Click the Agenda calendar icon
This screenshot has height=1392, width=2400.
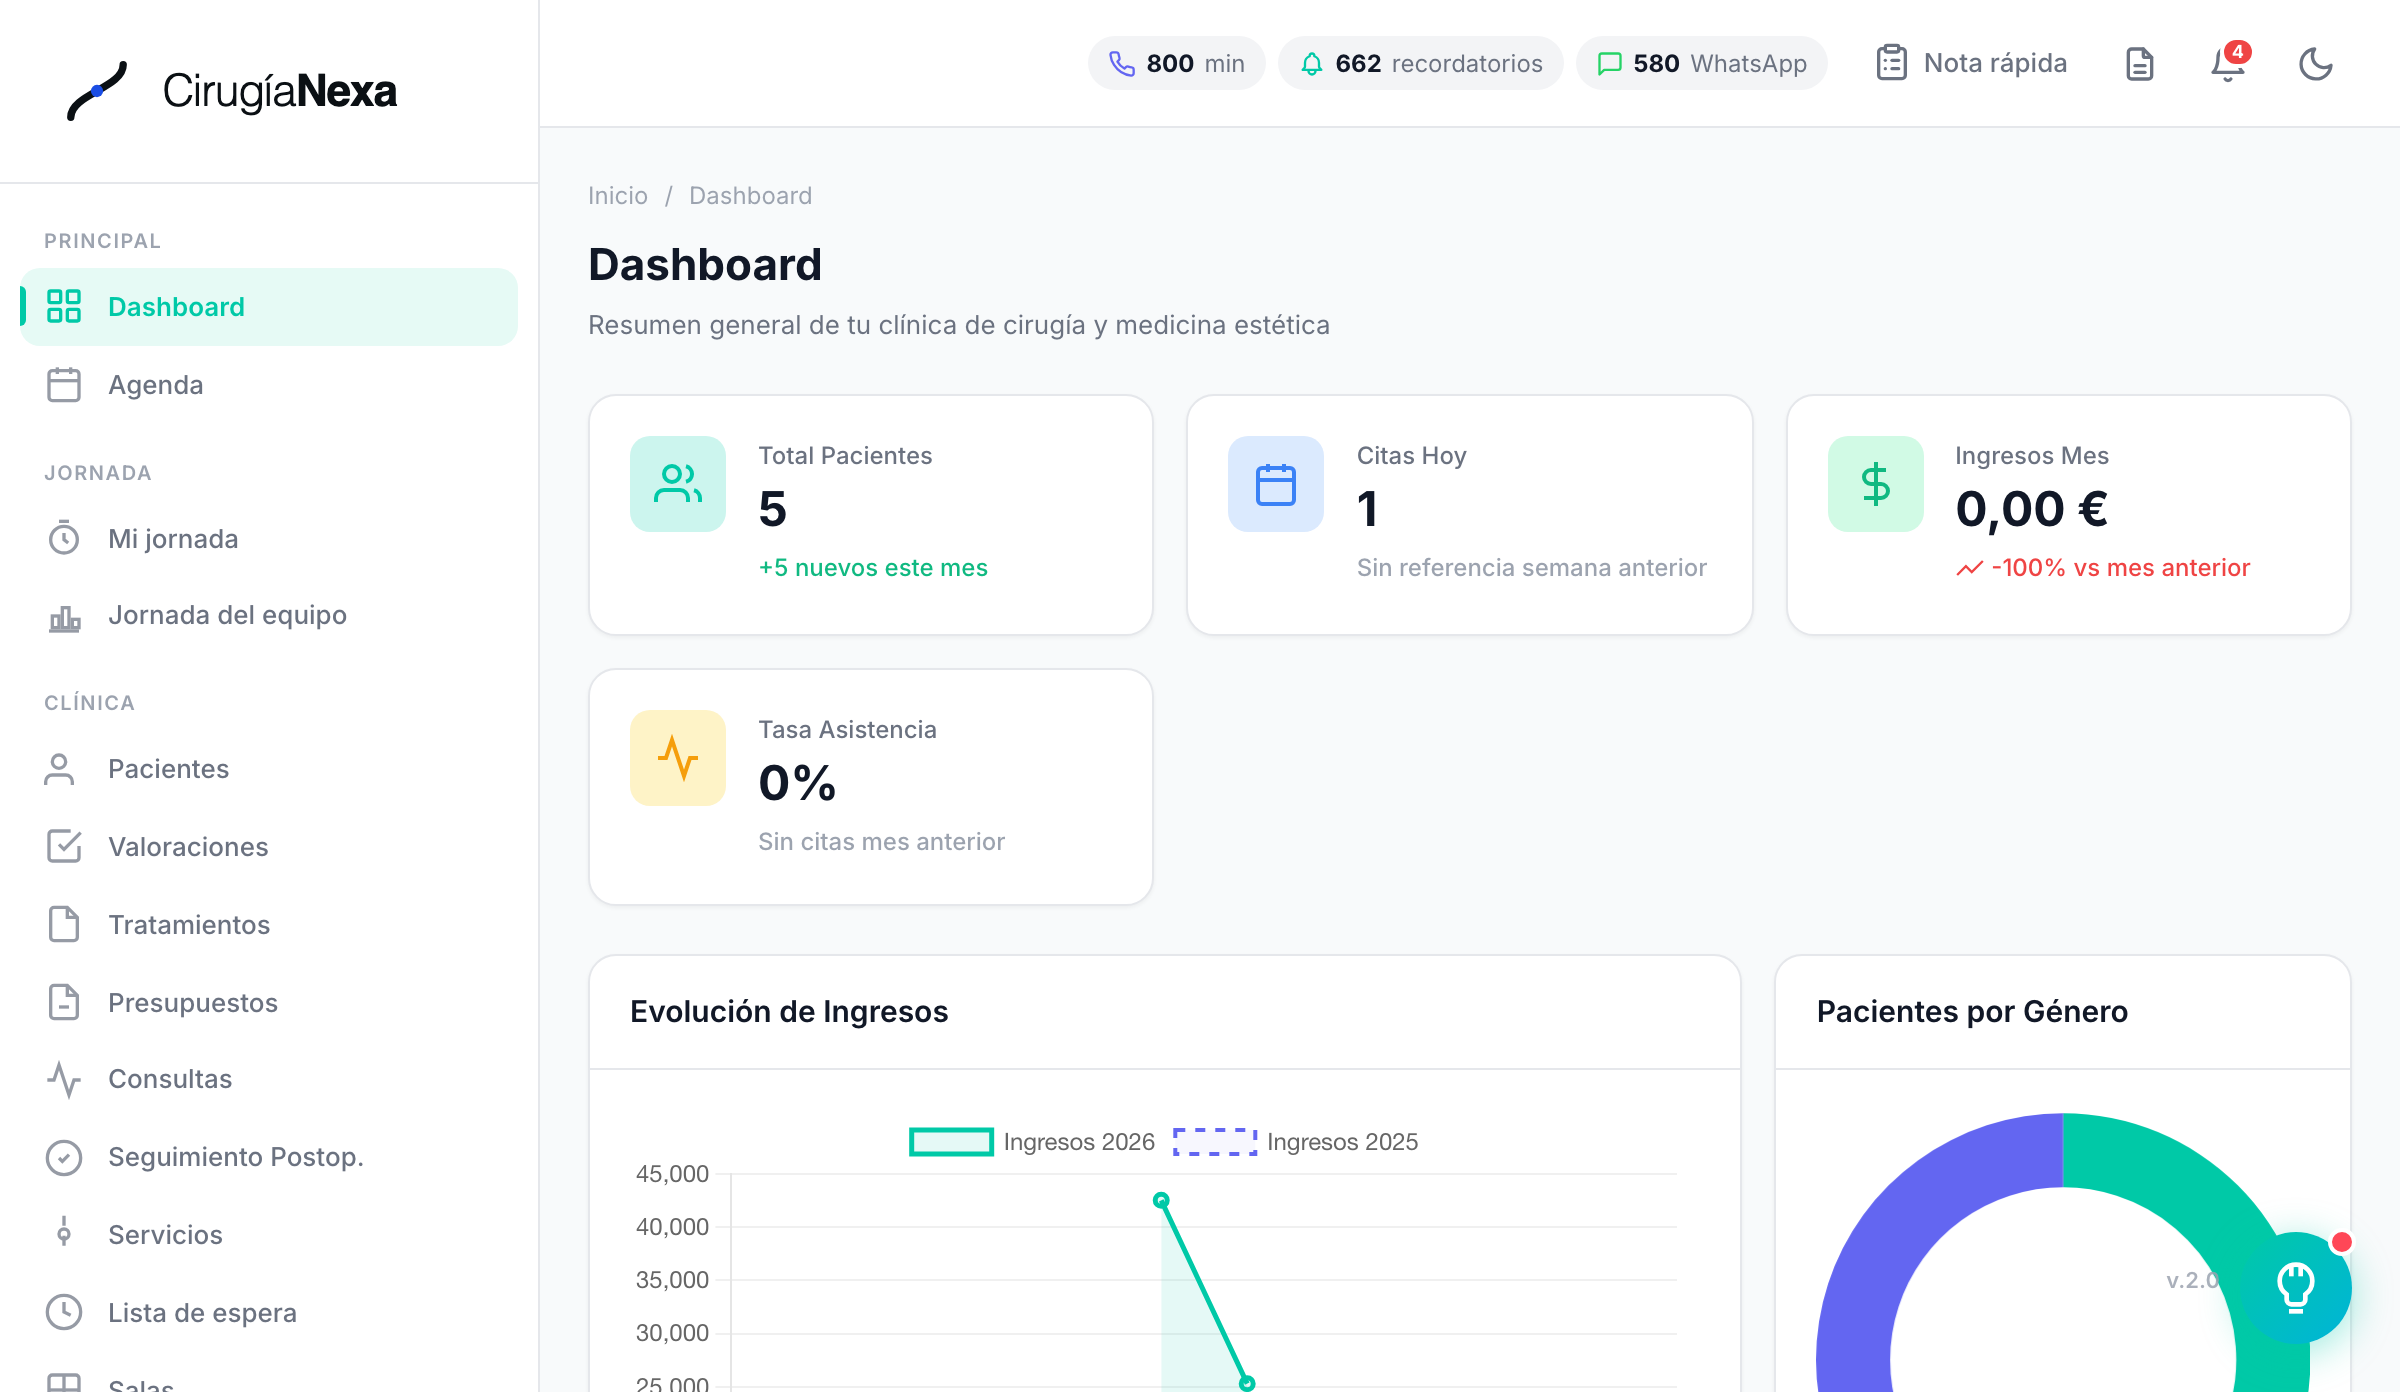point(64,385)
